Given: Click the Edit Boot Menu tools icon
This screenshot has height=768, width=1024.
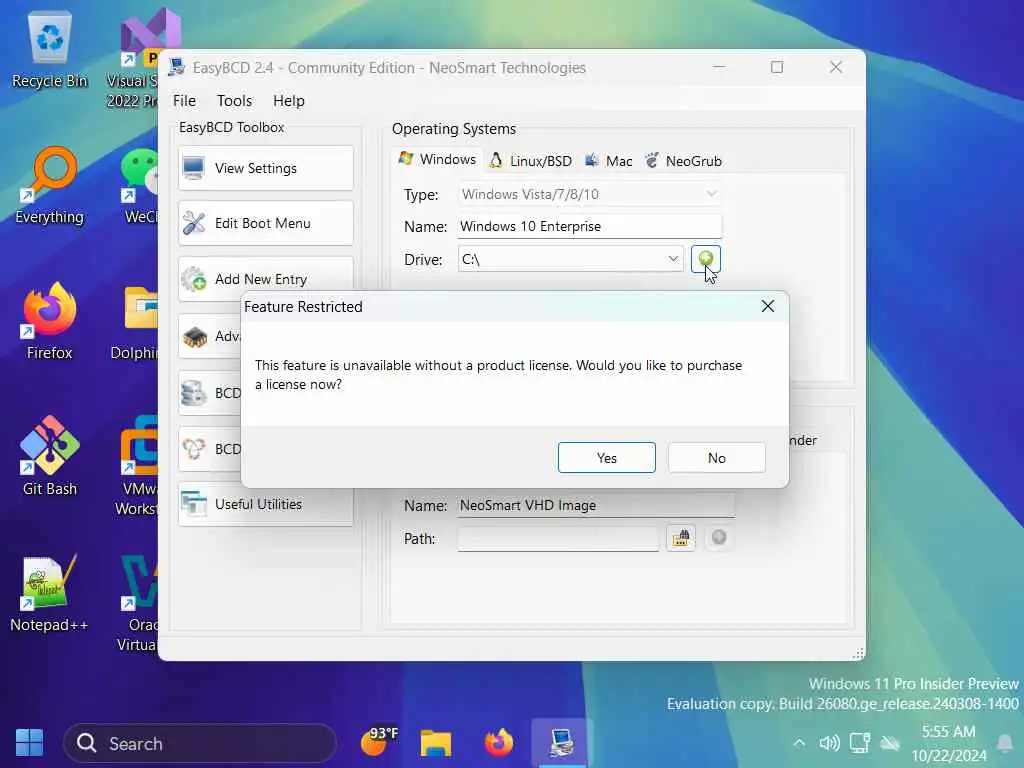Looking at the screenshot, I should (x=194, y=223).
